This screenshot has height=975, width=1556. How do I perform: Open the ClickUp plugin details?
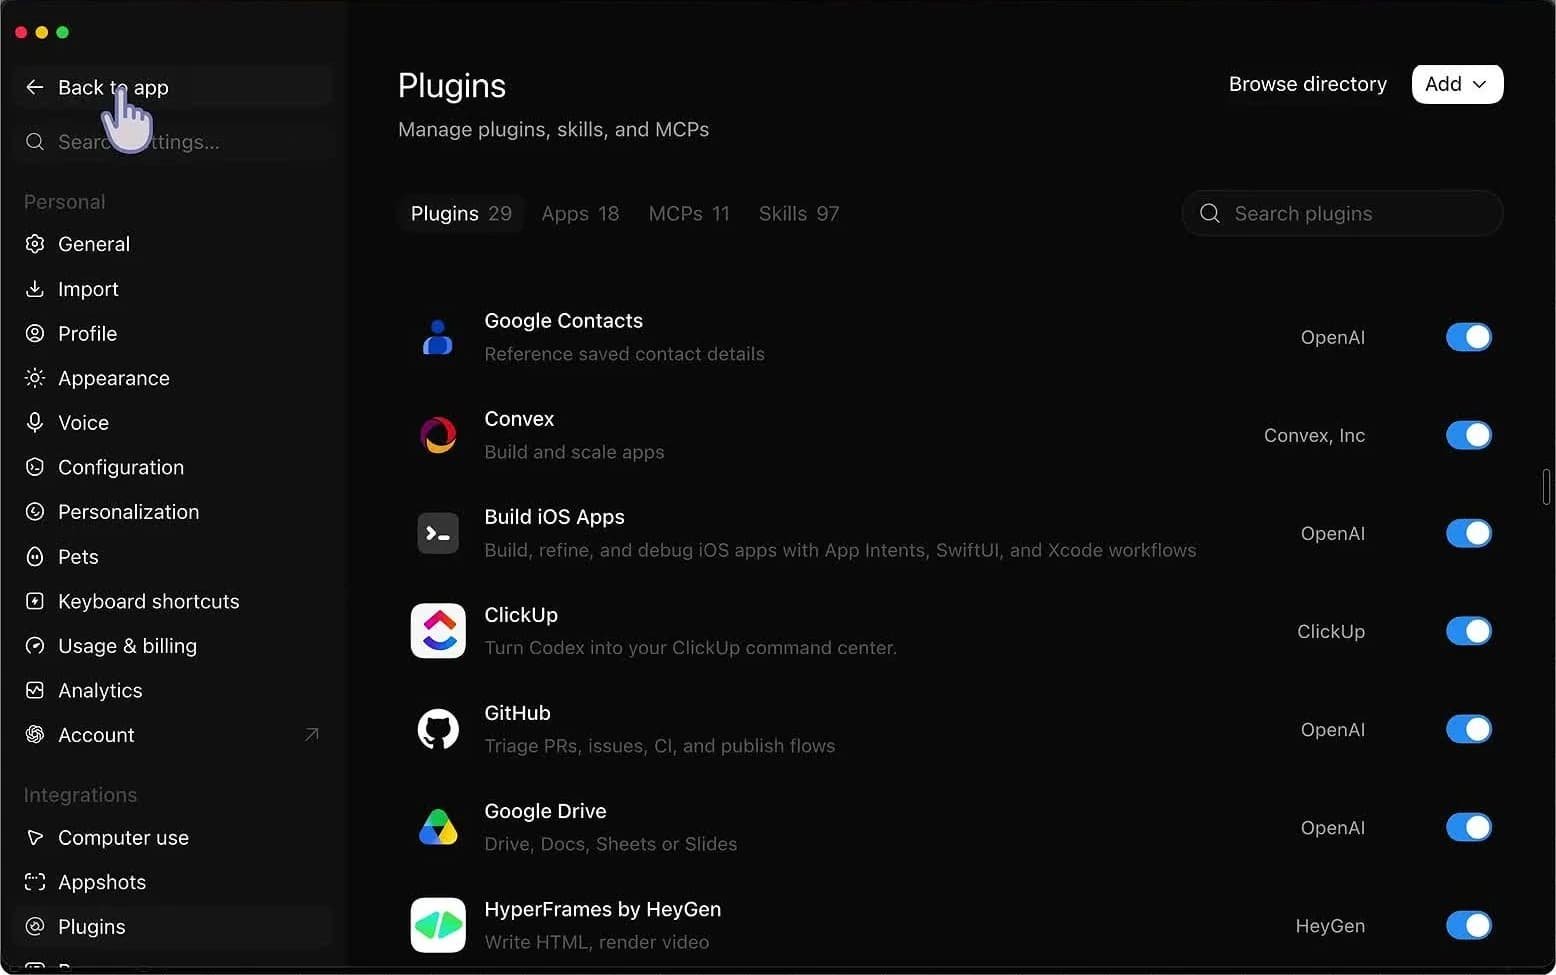click(x=521, y=615)
